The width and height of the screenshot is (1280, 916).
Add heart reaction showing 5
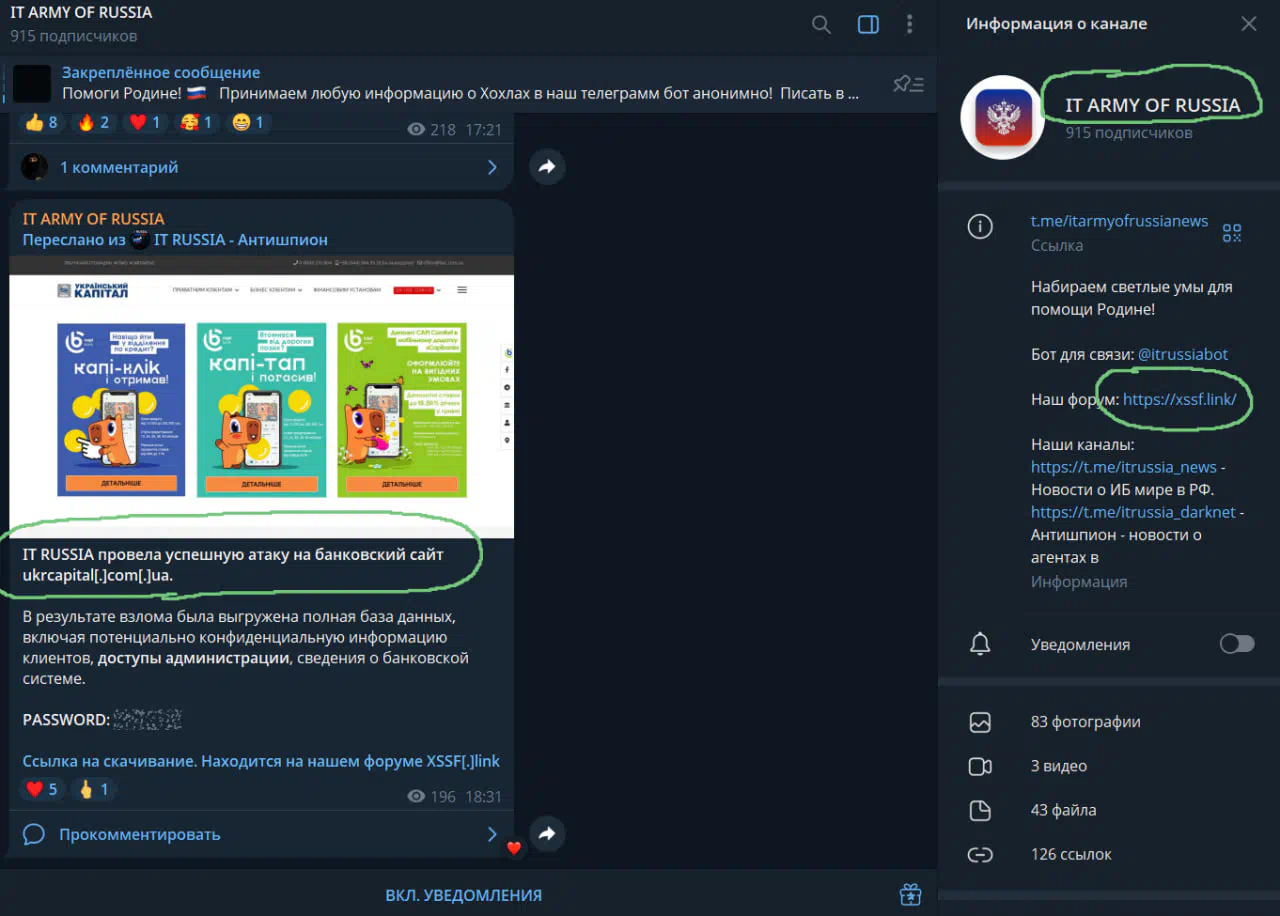coord(41,789)
